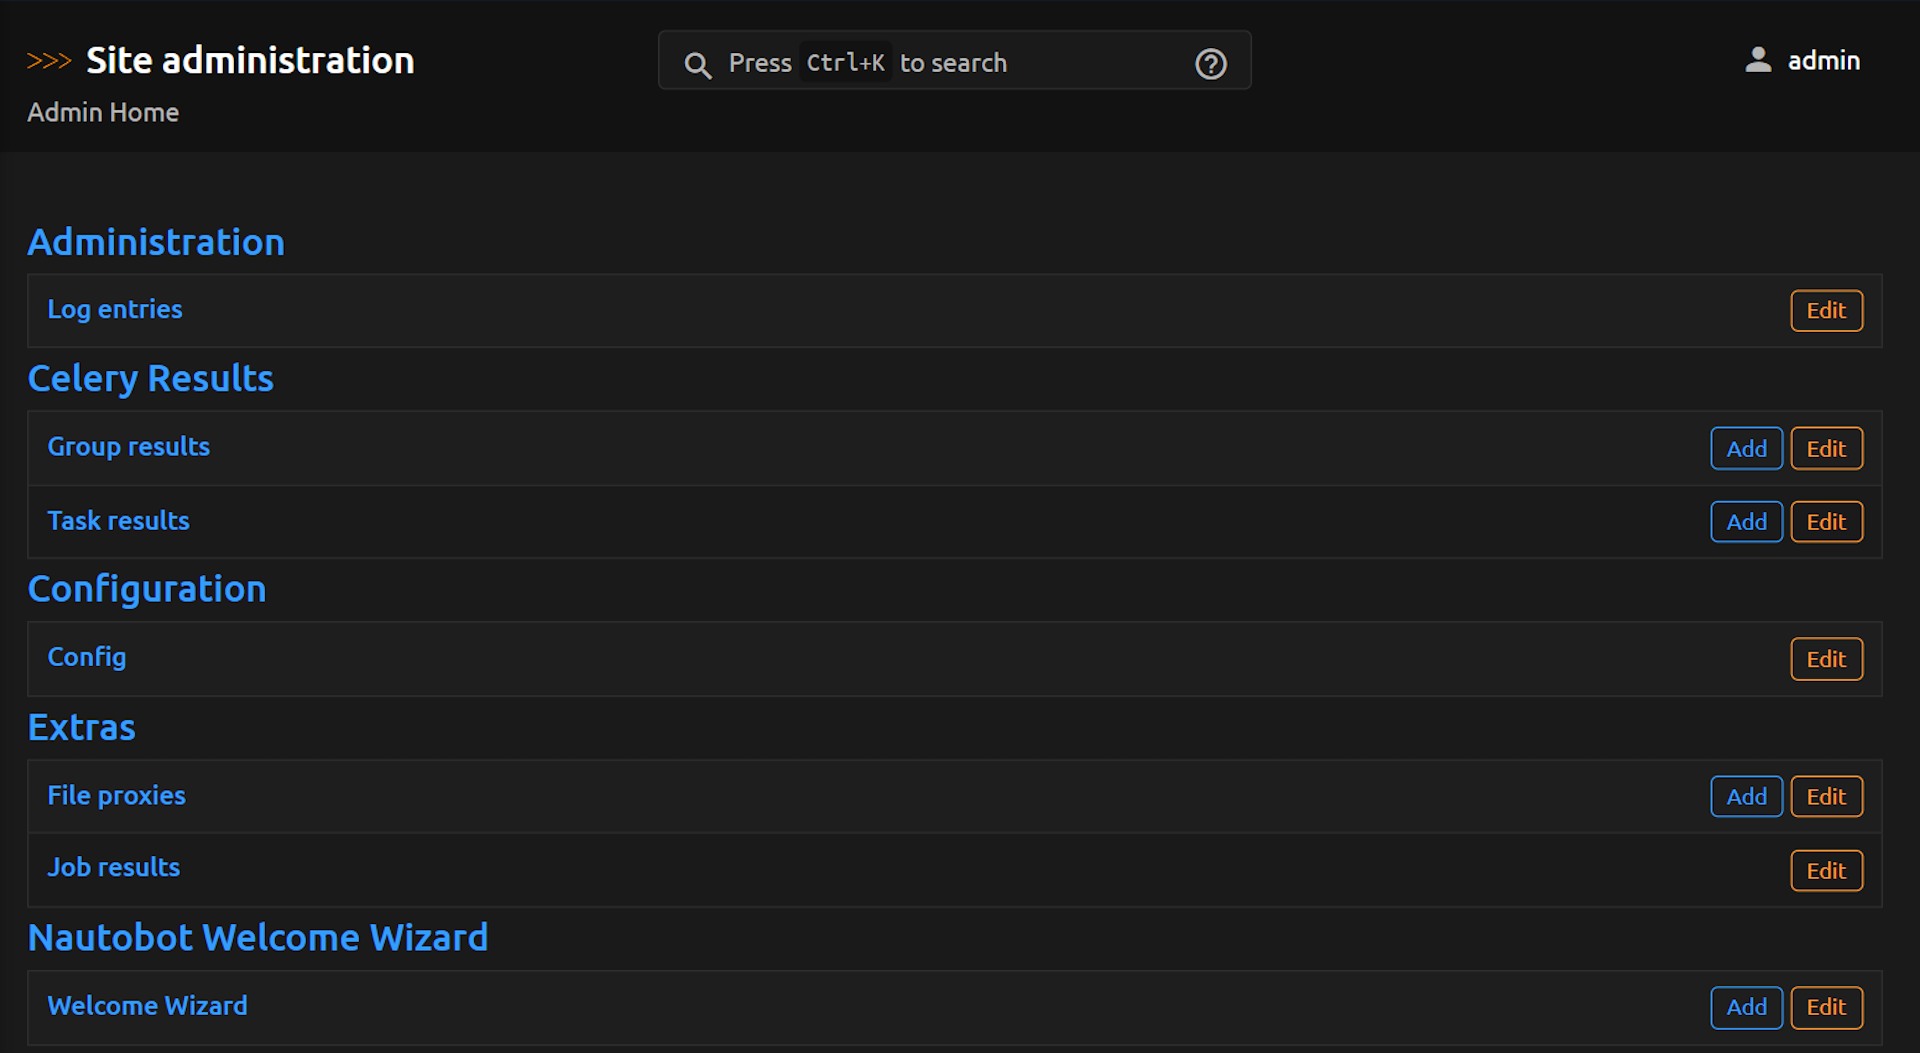Viewport: 1920px width, 1053px height.
Task: Open the Administration section heading
Action: pos(156,242)
